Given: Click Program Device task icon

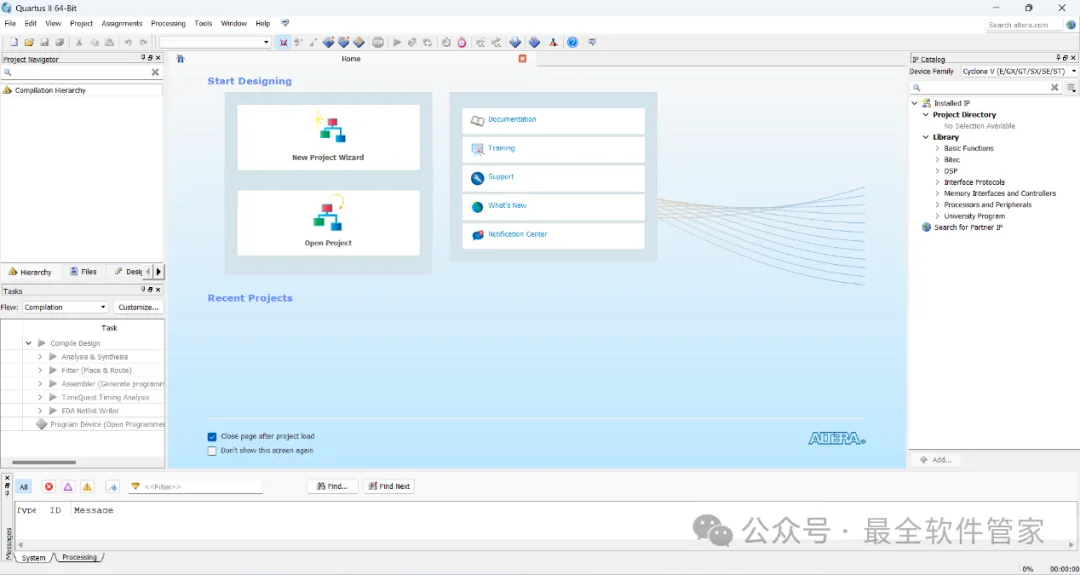Looking at the screenshot, I should pos(41,424).
